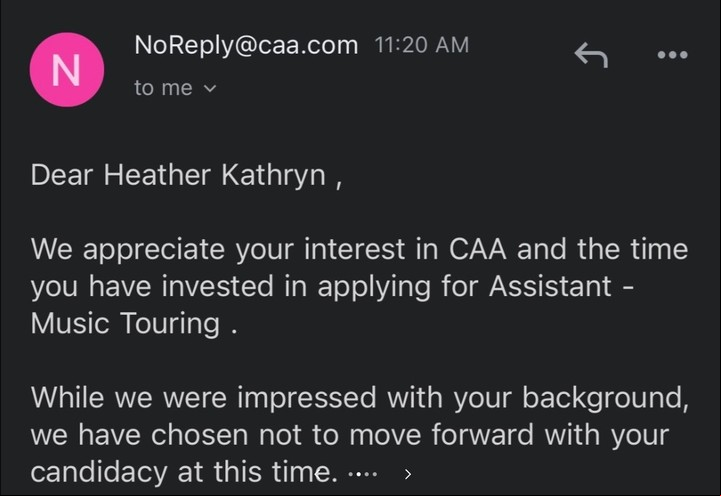Tap the word "impressed" in third paragraph
Screen dimensions: 721x496
pyautogui.click(x=307, y=398)
